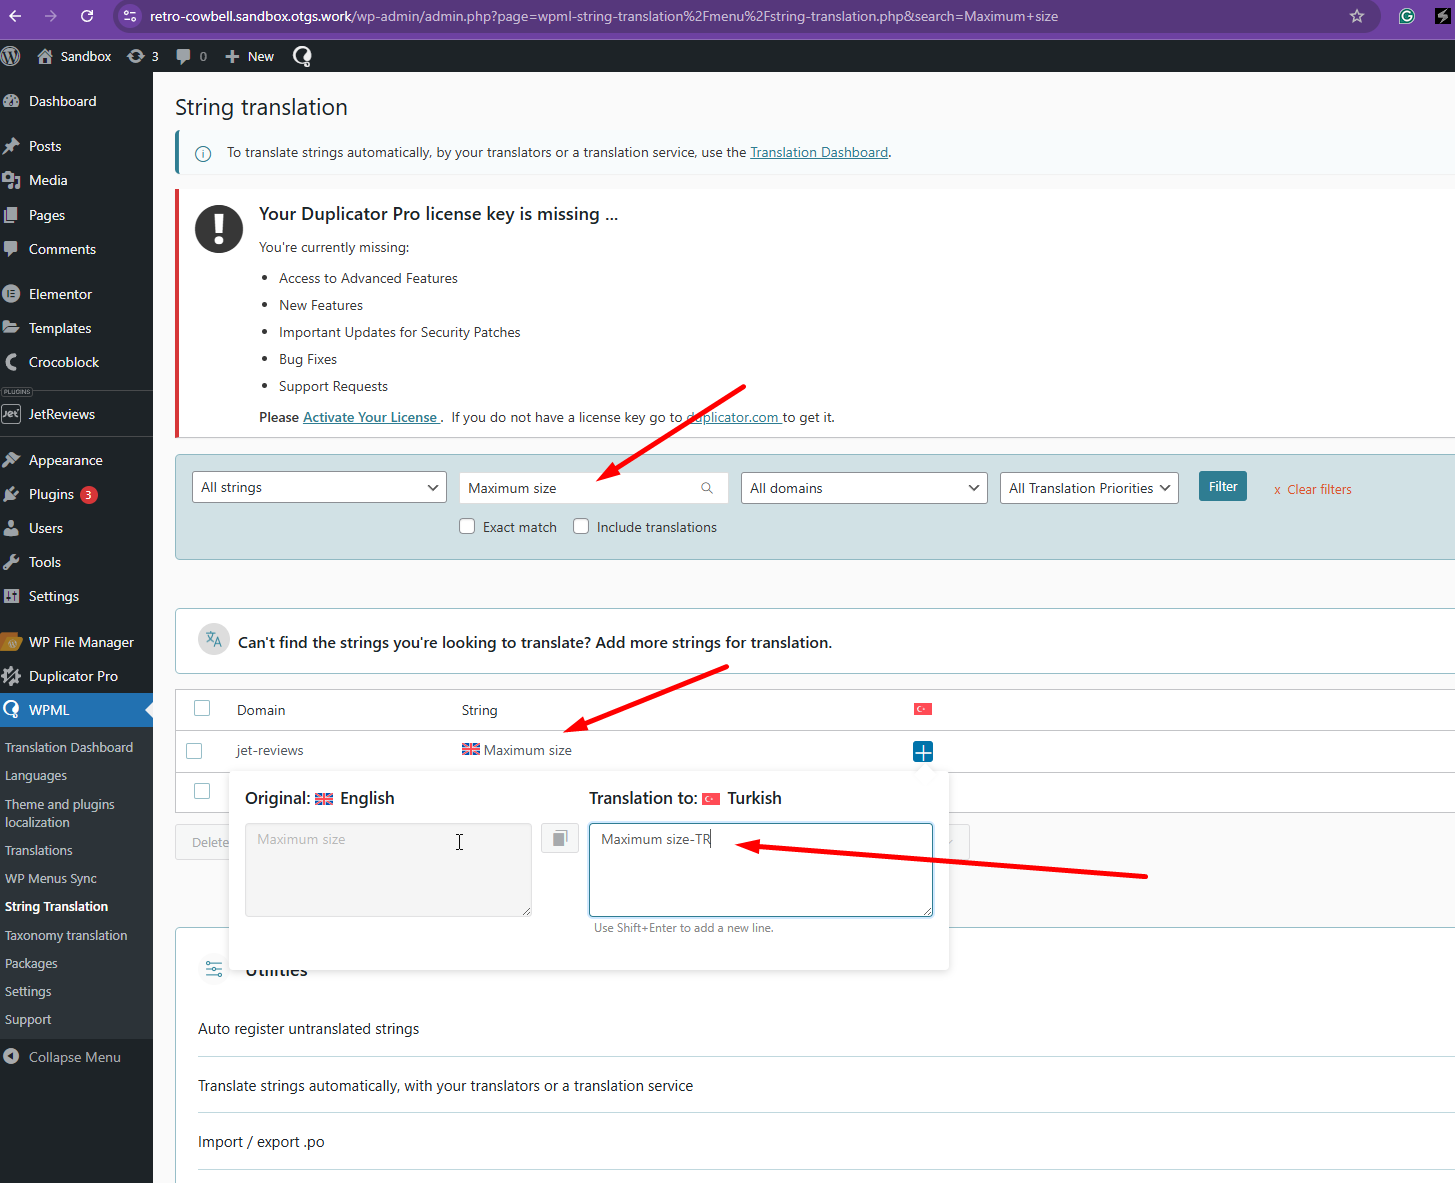Check the select-all checkbox in table header
This screenshot has height=1183, width=1455.
click(202, 708)
